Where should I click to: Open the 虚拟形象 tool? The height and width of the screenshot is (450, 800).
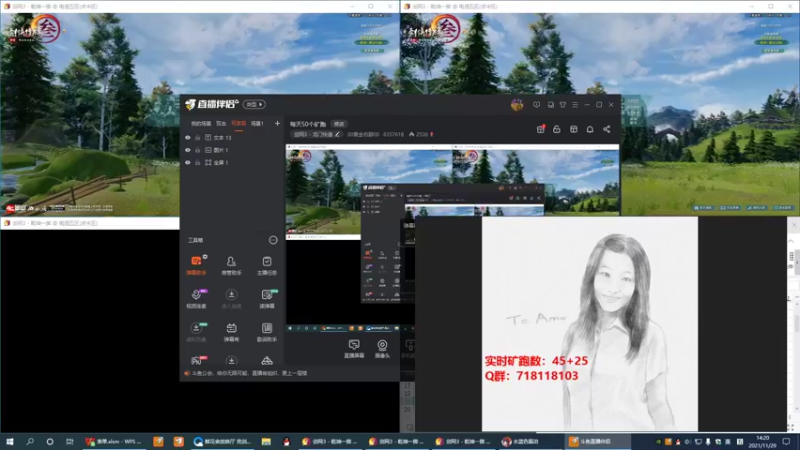196,332
